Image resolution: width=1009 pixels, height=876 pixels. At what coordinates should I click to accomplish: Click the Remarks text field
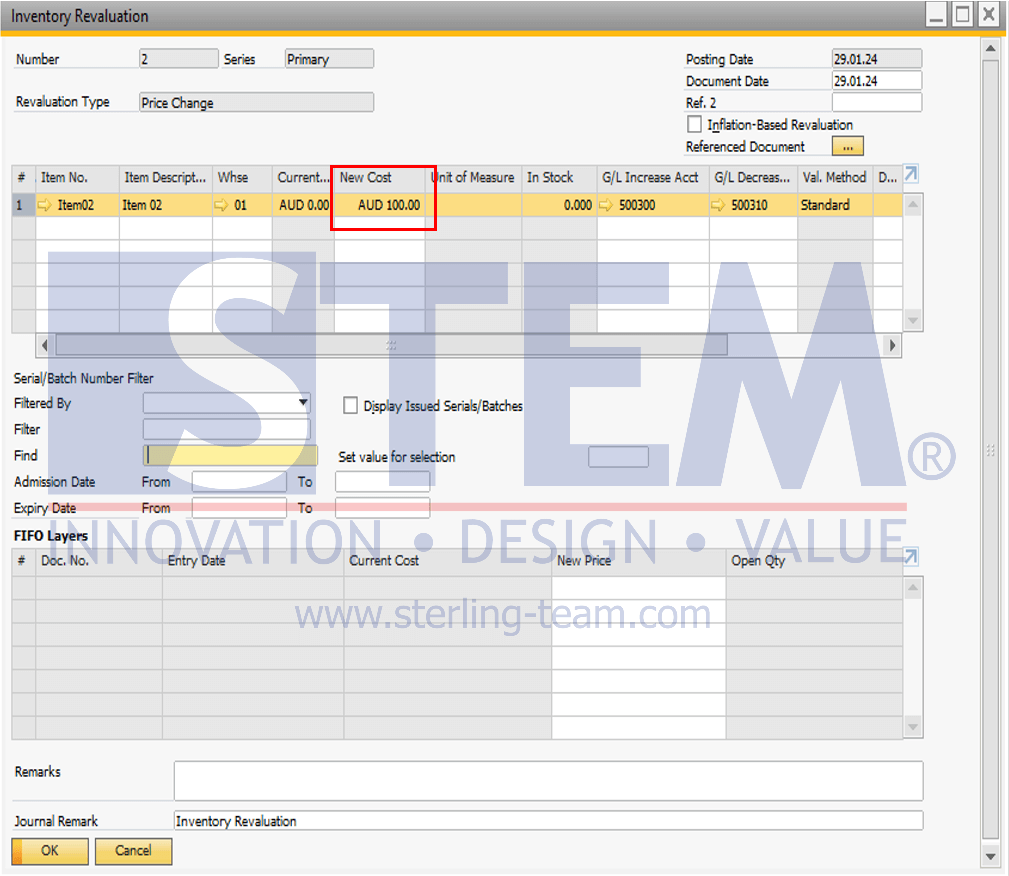click(x=548, y=781)
